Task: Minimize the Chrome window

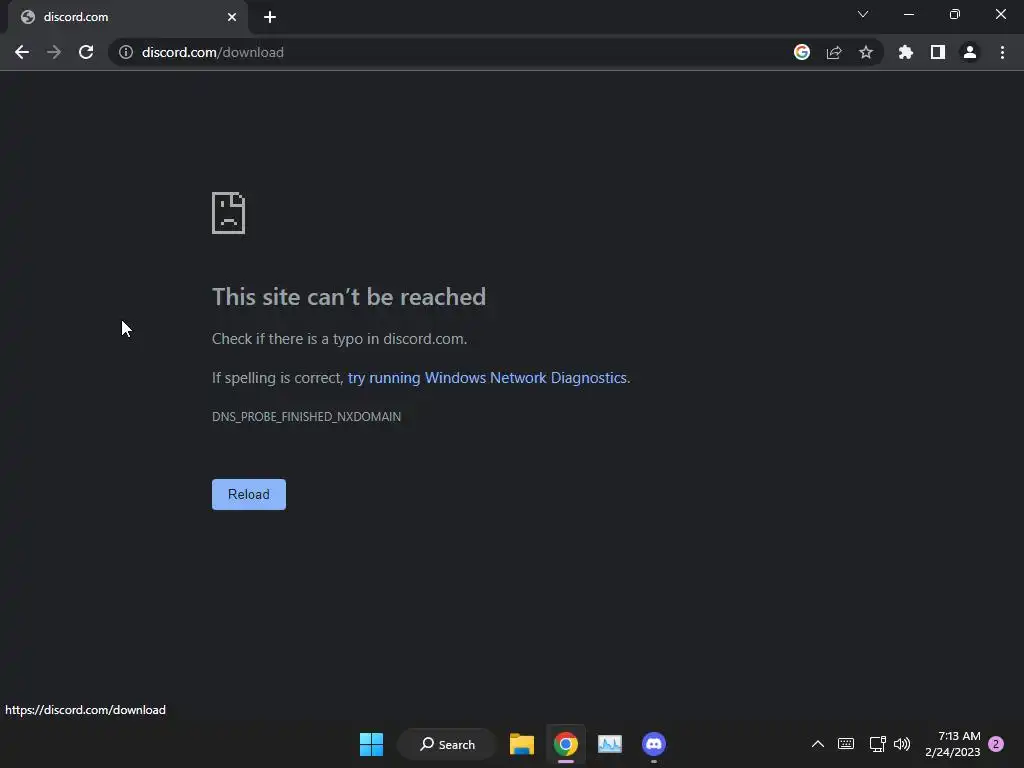Action: tap(908, 14)
